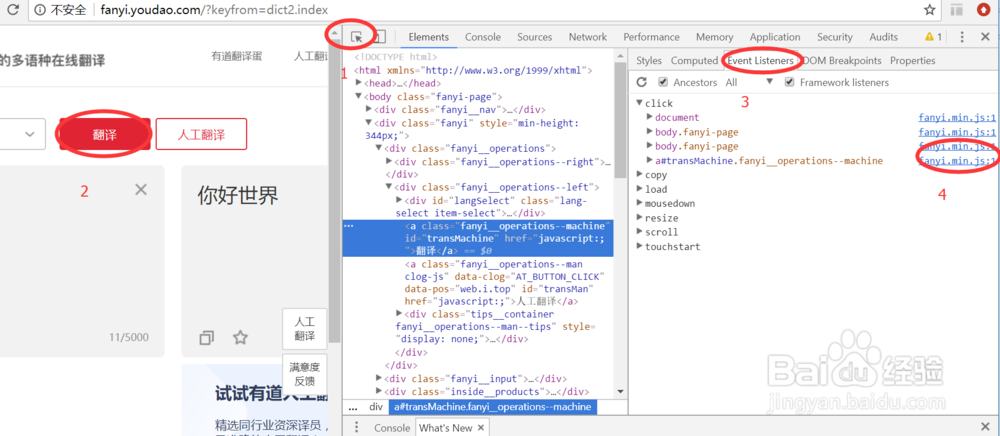Collapse the body fanyi-page node

pos(359,96)
